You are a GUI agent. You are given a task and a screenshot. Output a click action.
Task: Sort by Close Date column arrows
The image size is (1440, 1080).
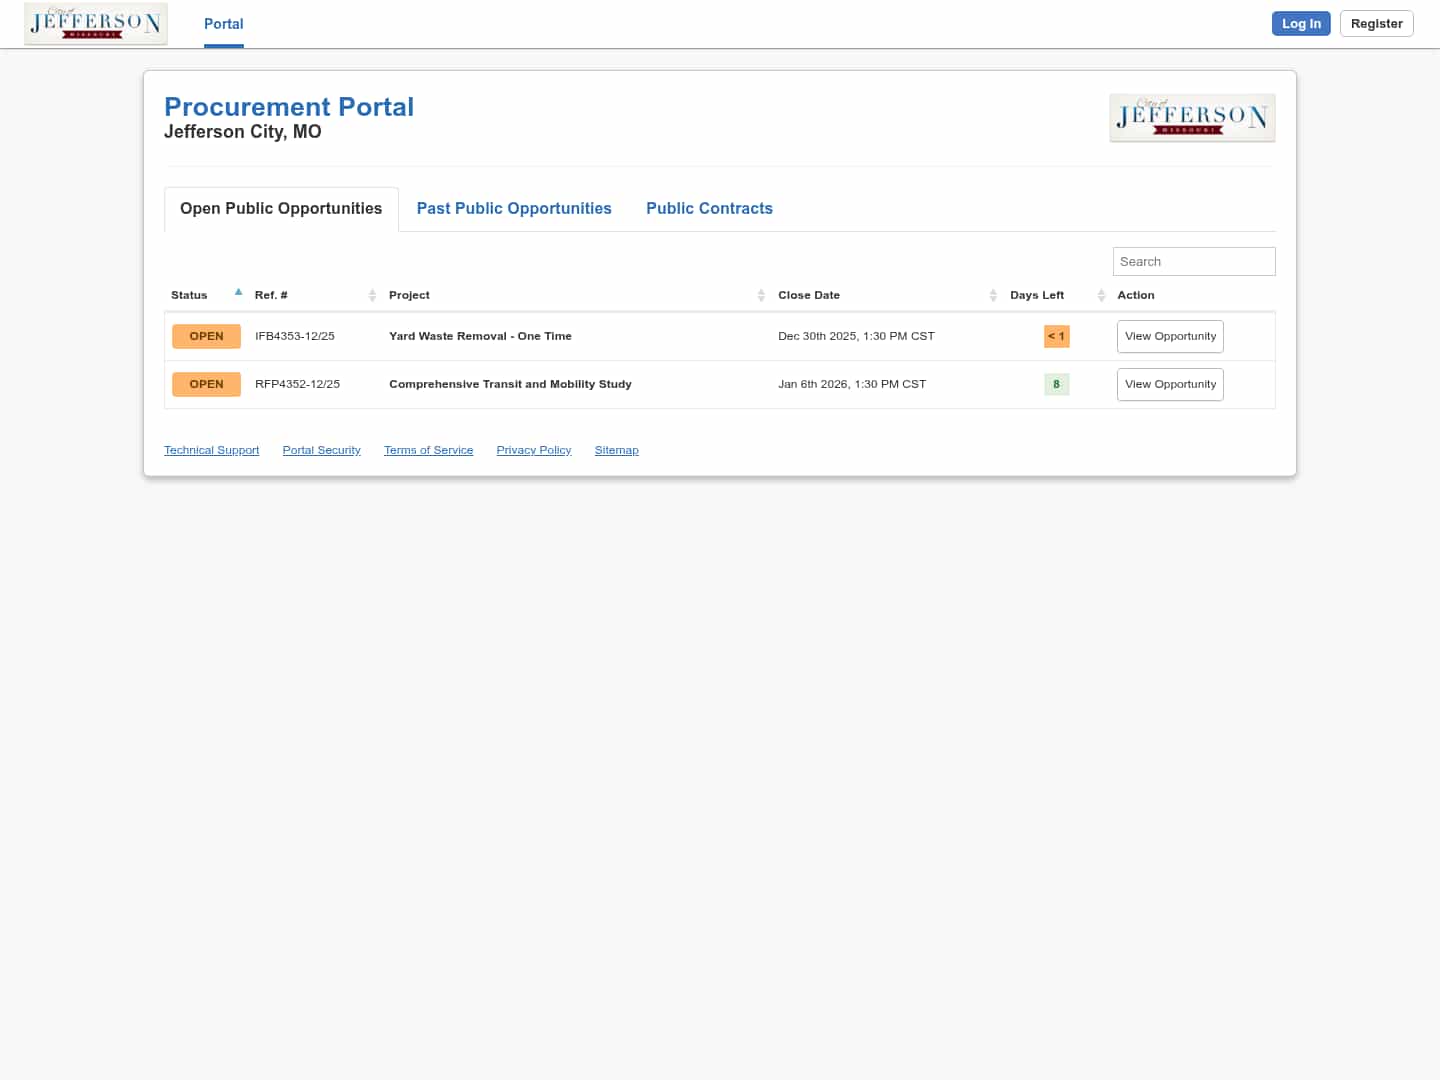993,295
